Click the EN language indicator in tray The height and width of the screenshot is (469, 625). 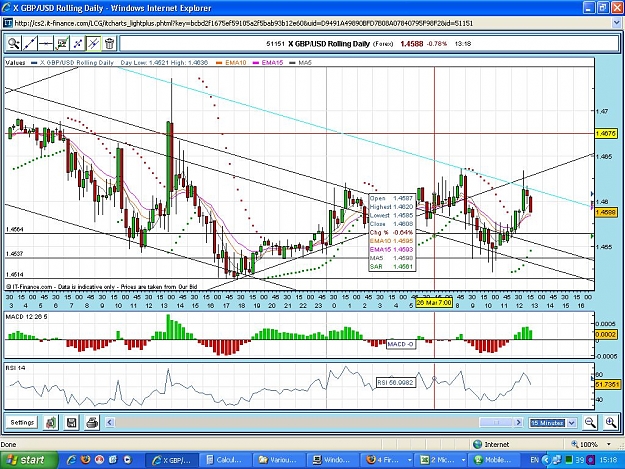535,460
